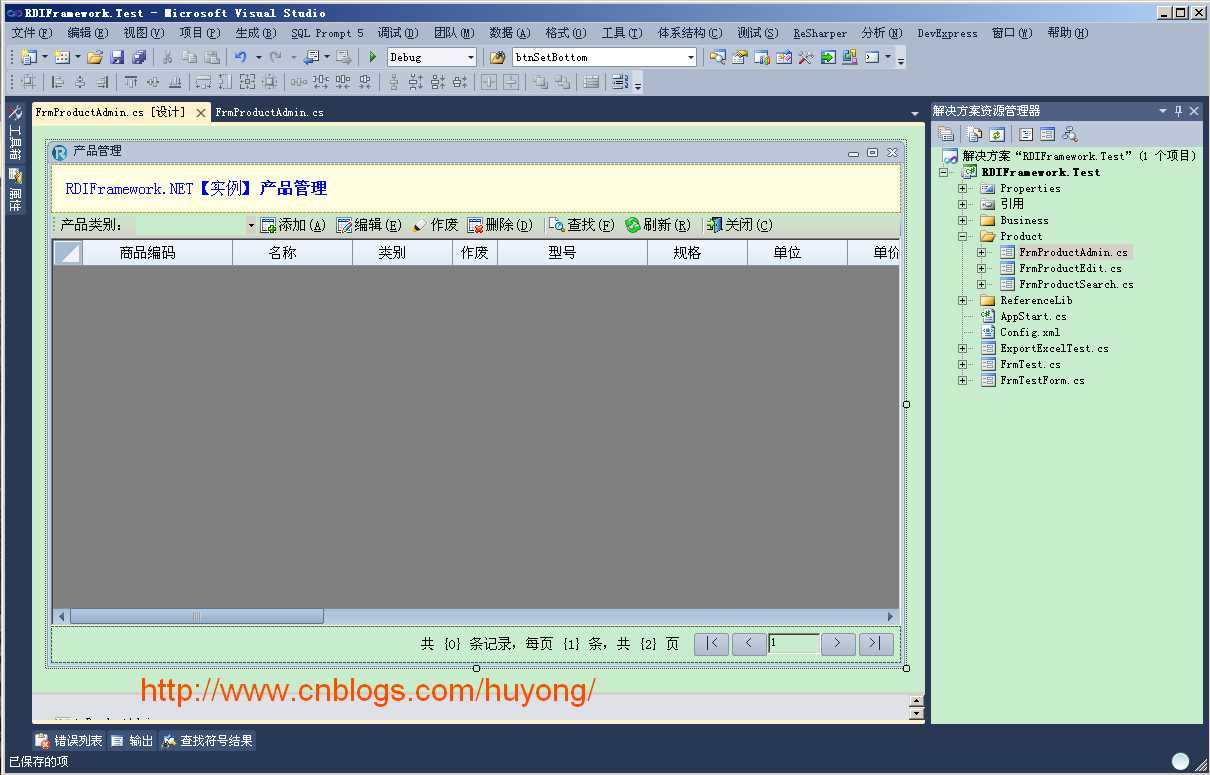This screenshot has width=1210, height=775.
Task: Click the 关闭(C) close button in form toolbar
Action: tap(739, 225)
